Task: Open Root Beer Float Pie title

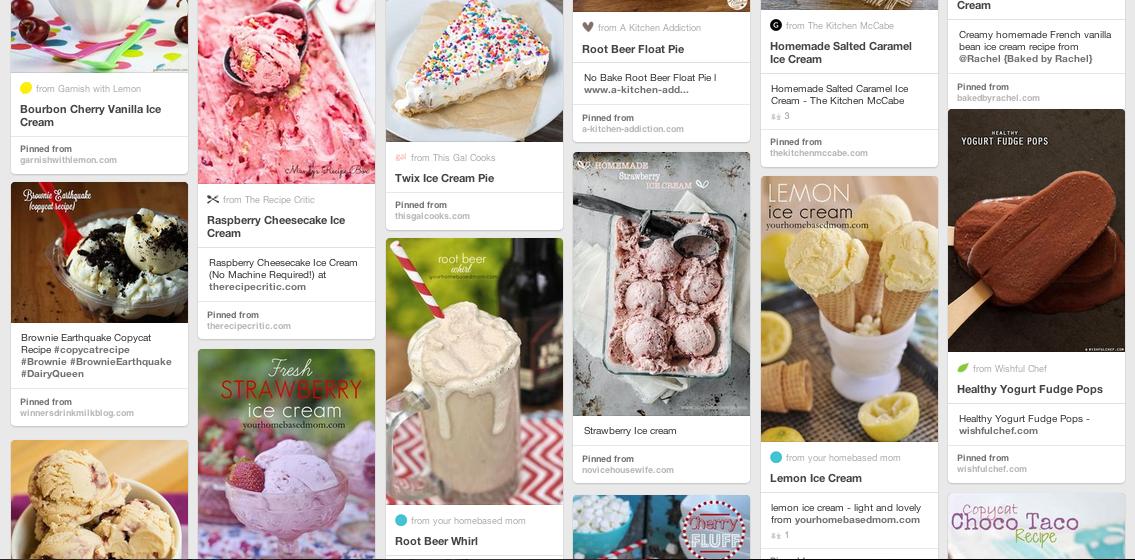Action: (633, 49)
